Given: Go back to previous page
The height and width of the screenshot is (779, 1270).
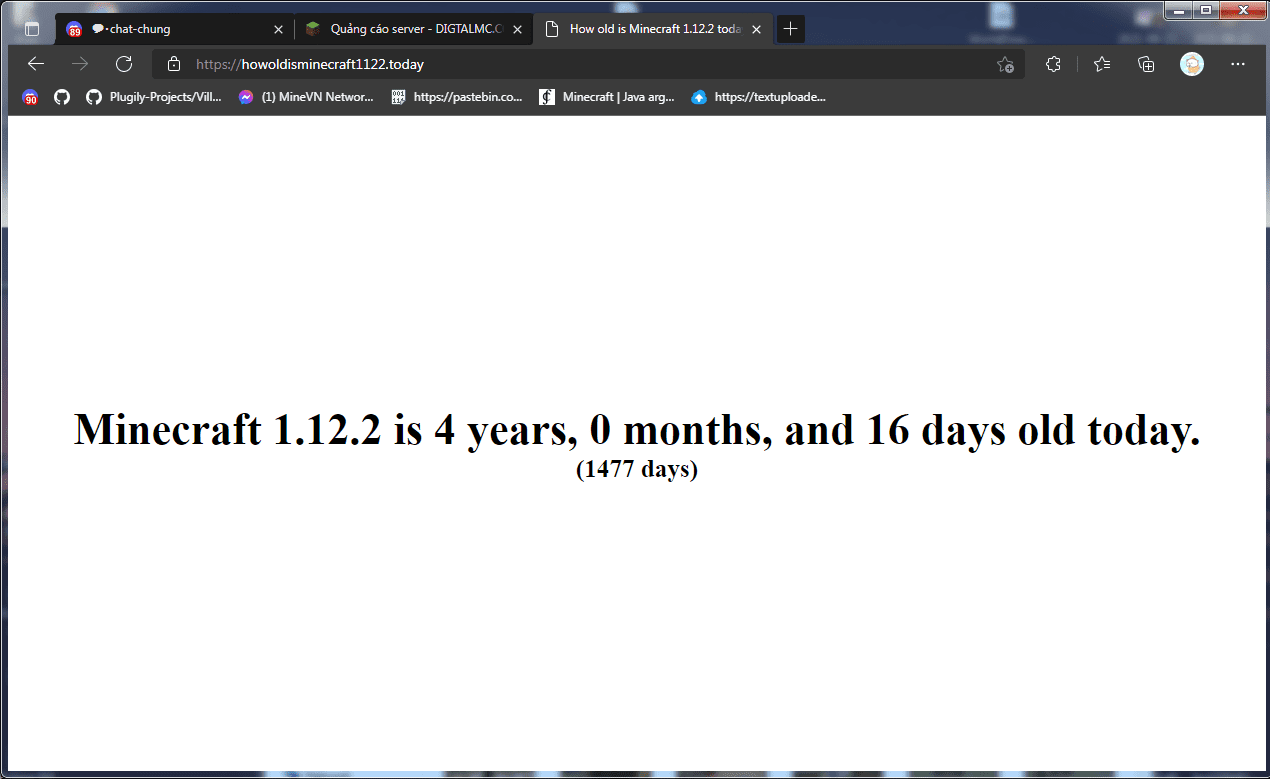Looking at the screenshot, I should pos(36,64).
